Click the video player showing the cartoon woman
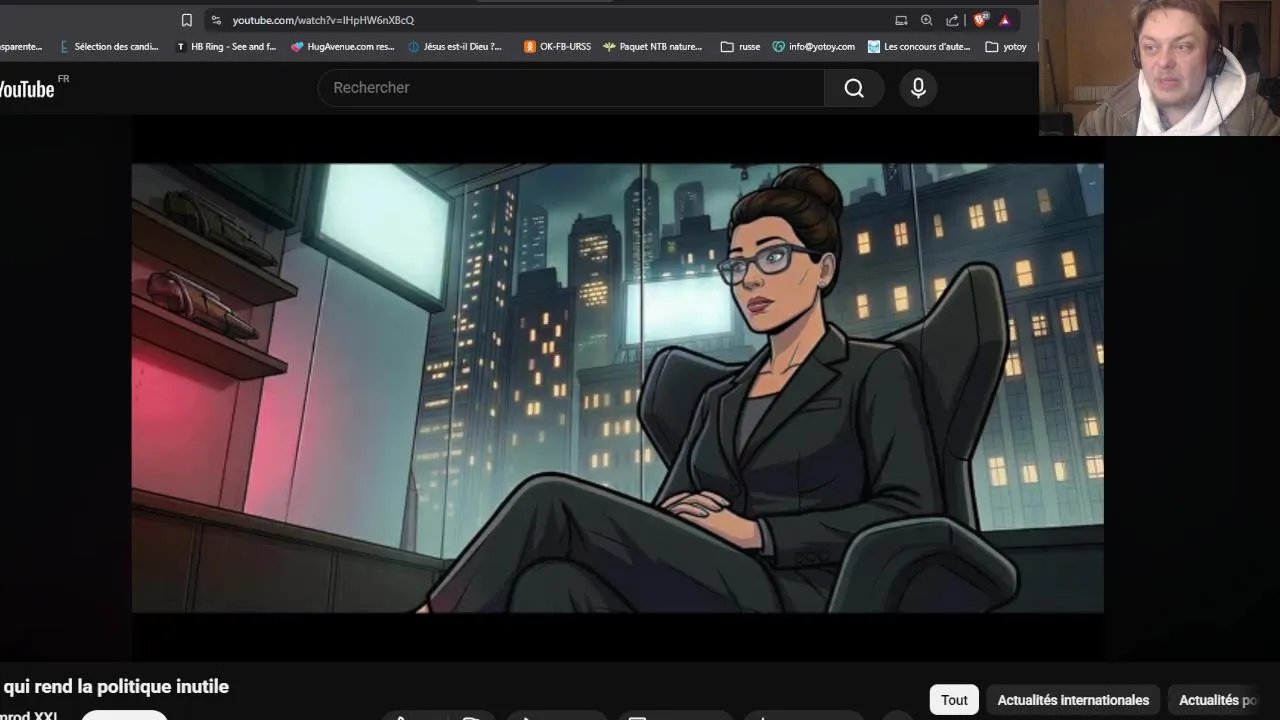Viewport: 1280px width, 720px height. (x=618, y=388)
